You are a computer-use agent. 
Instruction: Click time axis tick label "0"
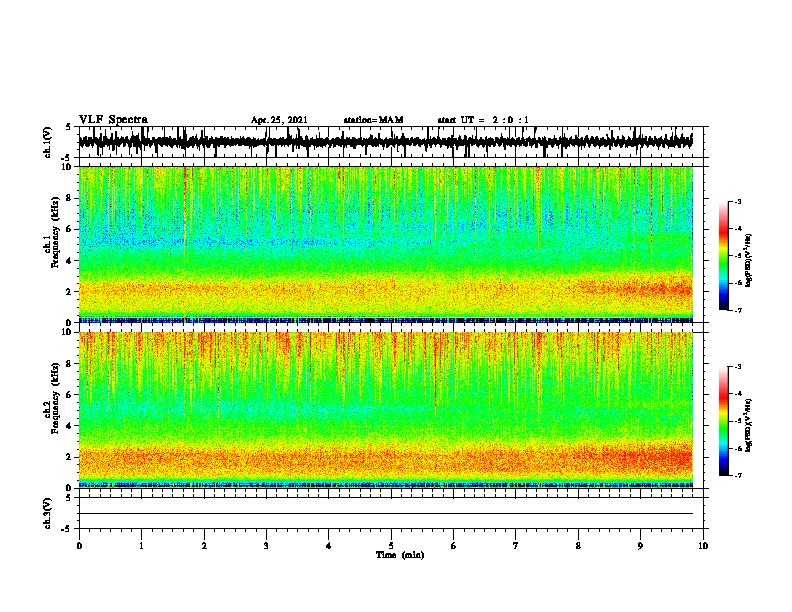(x=79, y=546)
